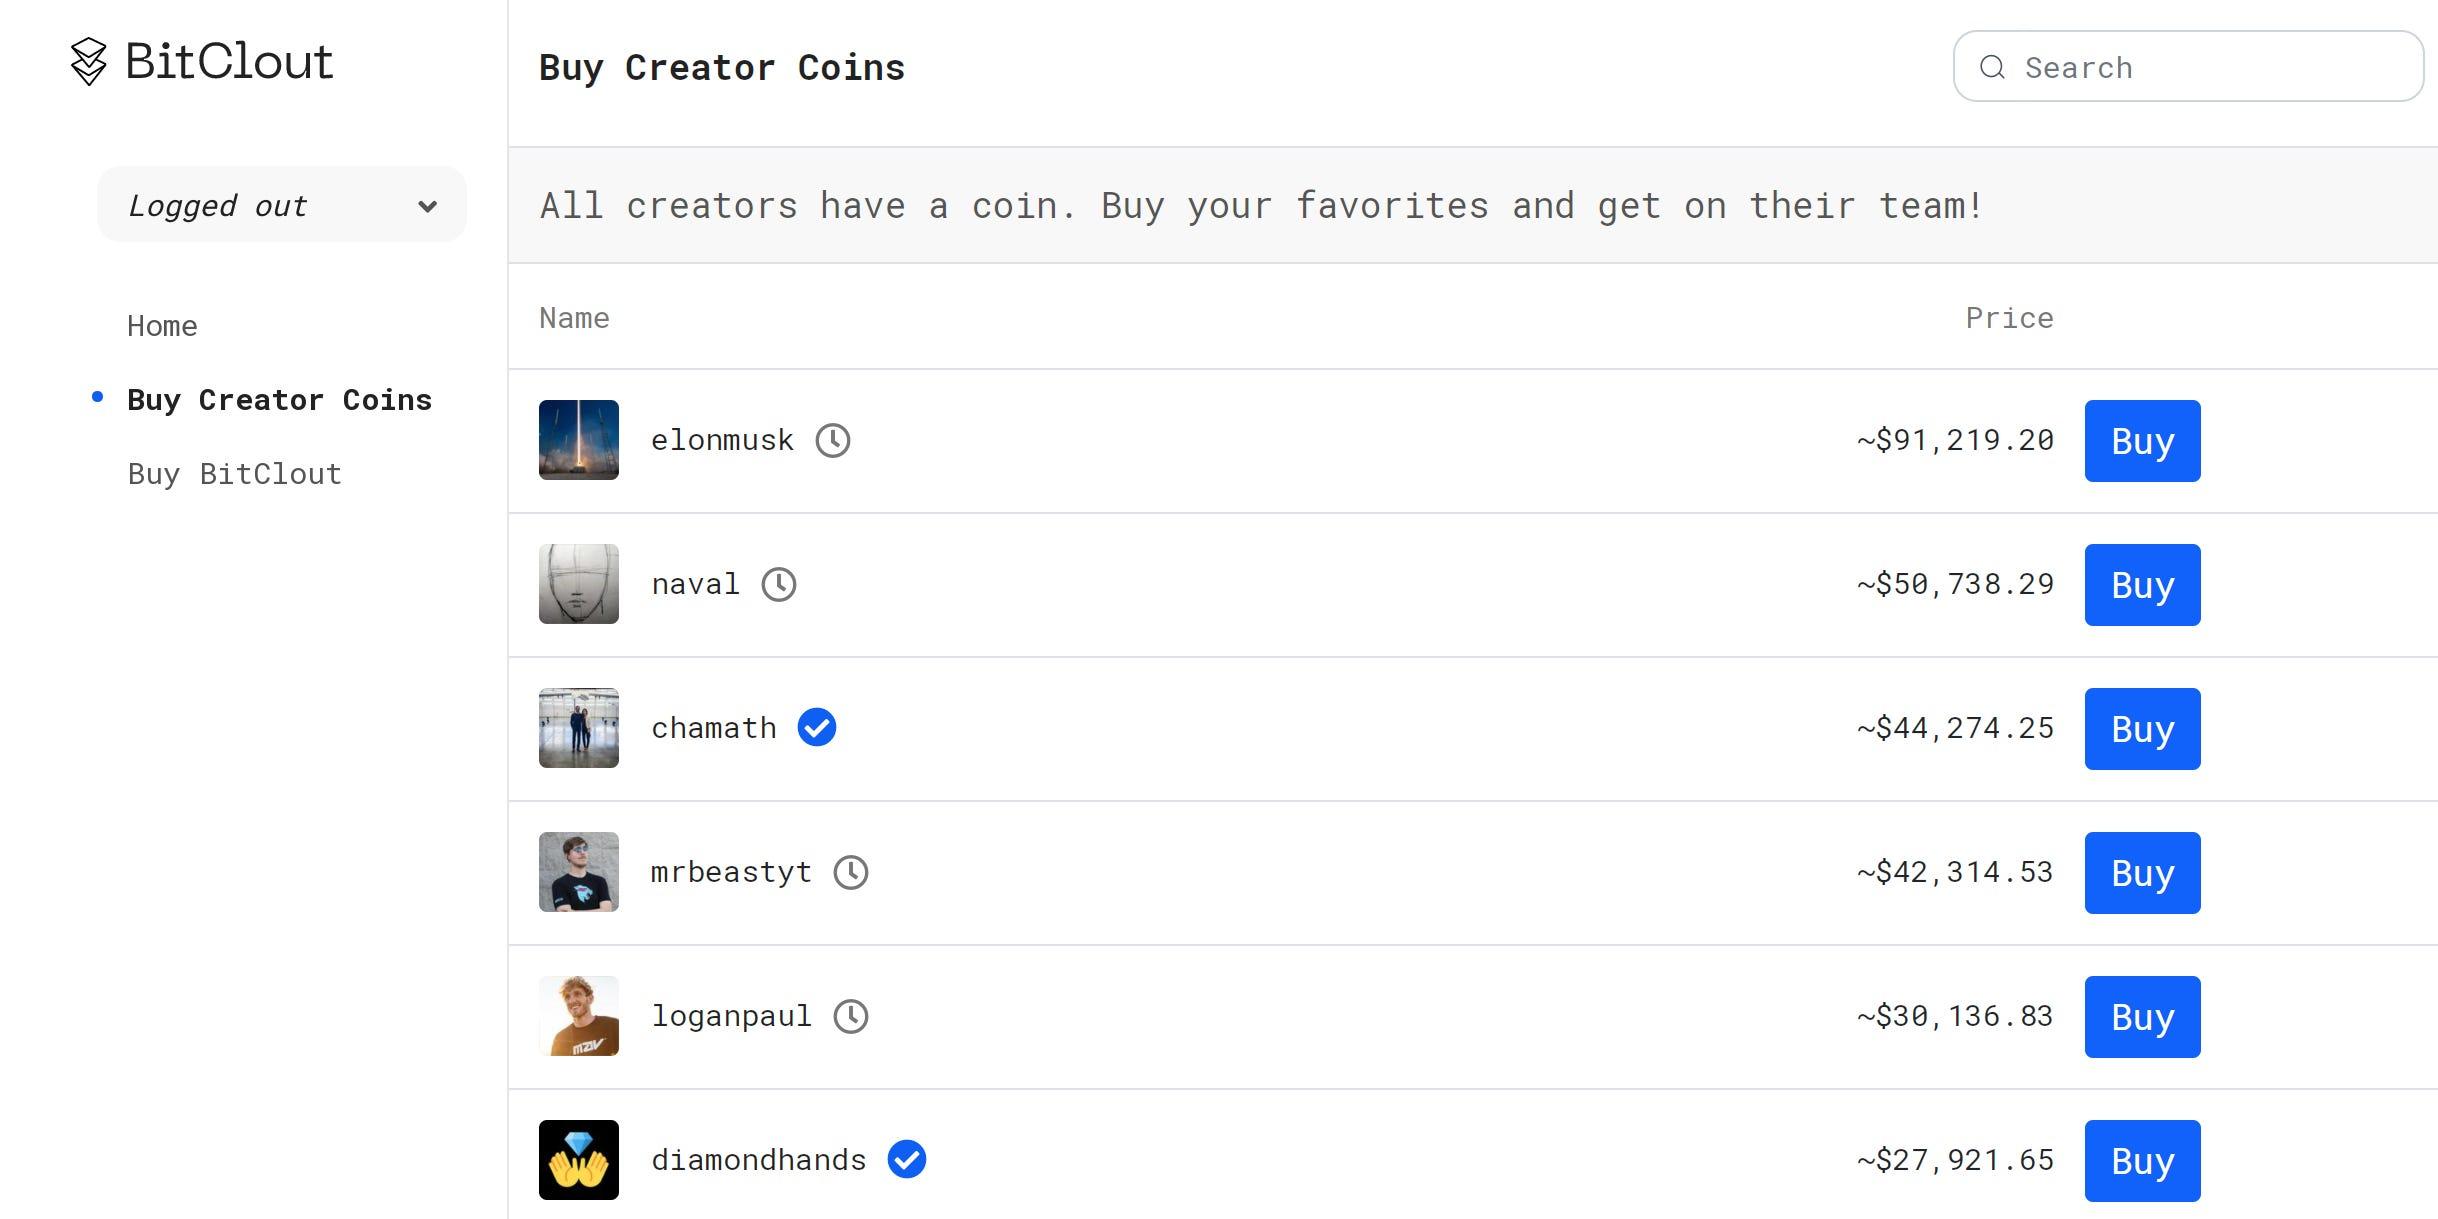Click inside the Search field
Viewport: 2438px width, 1219px height.
click(2180, 67)
